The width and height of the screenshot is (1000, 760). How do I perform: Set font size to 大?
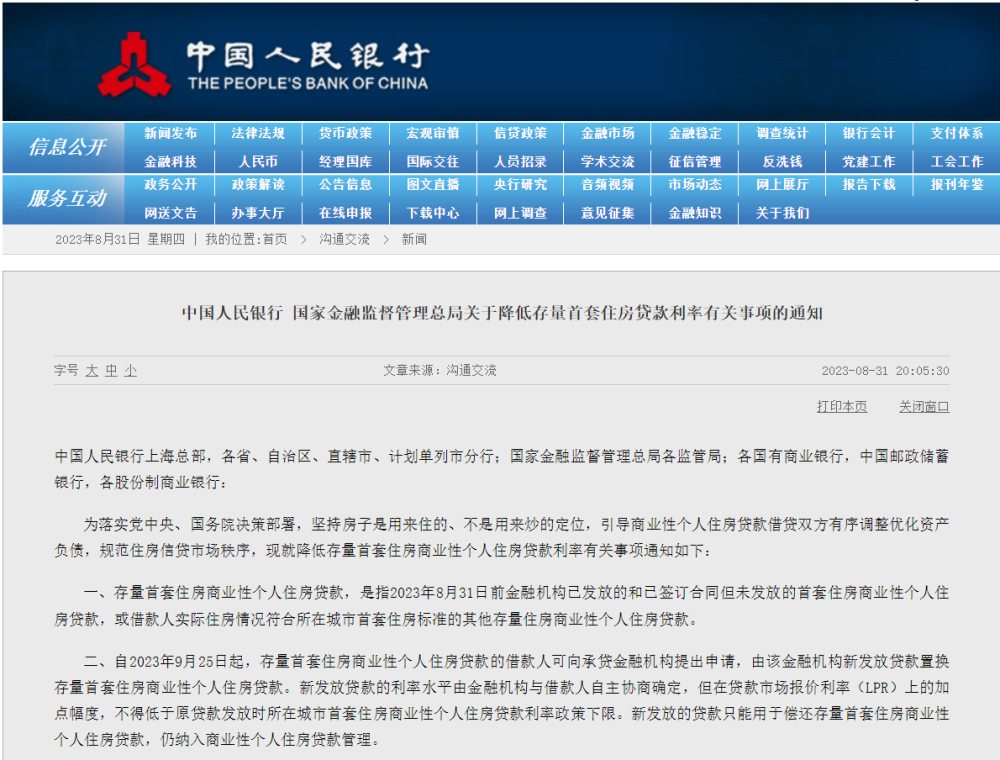coord(92,370)
